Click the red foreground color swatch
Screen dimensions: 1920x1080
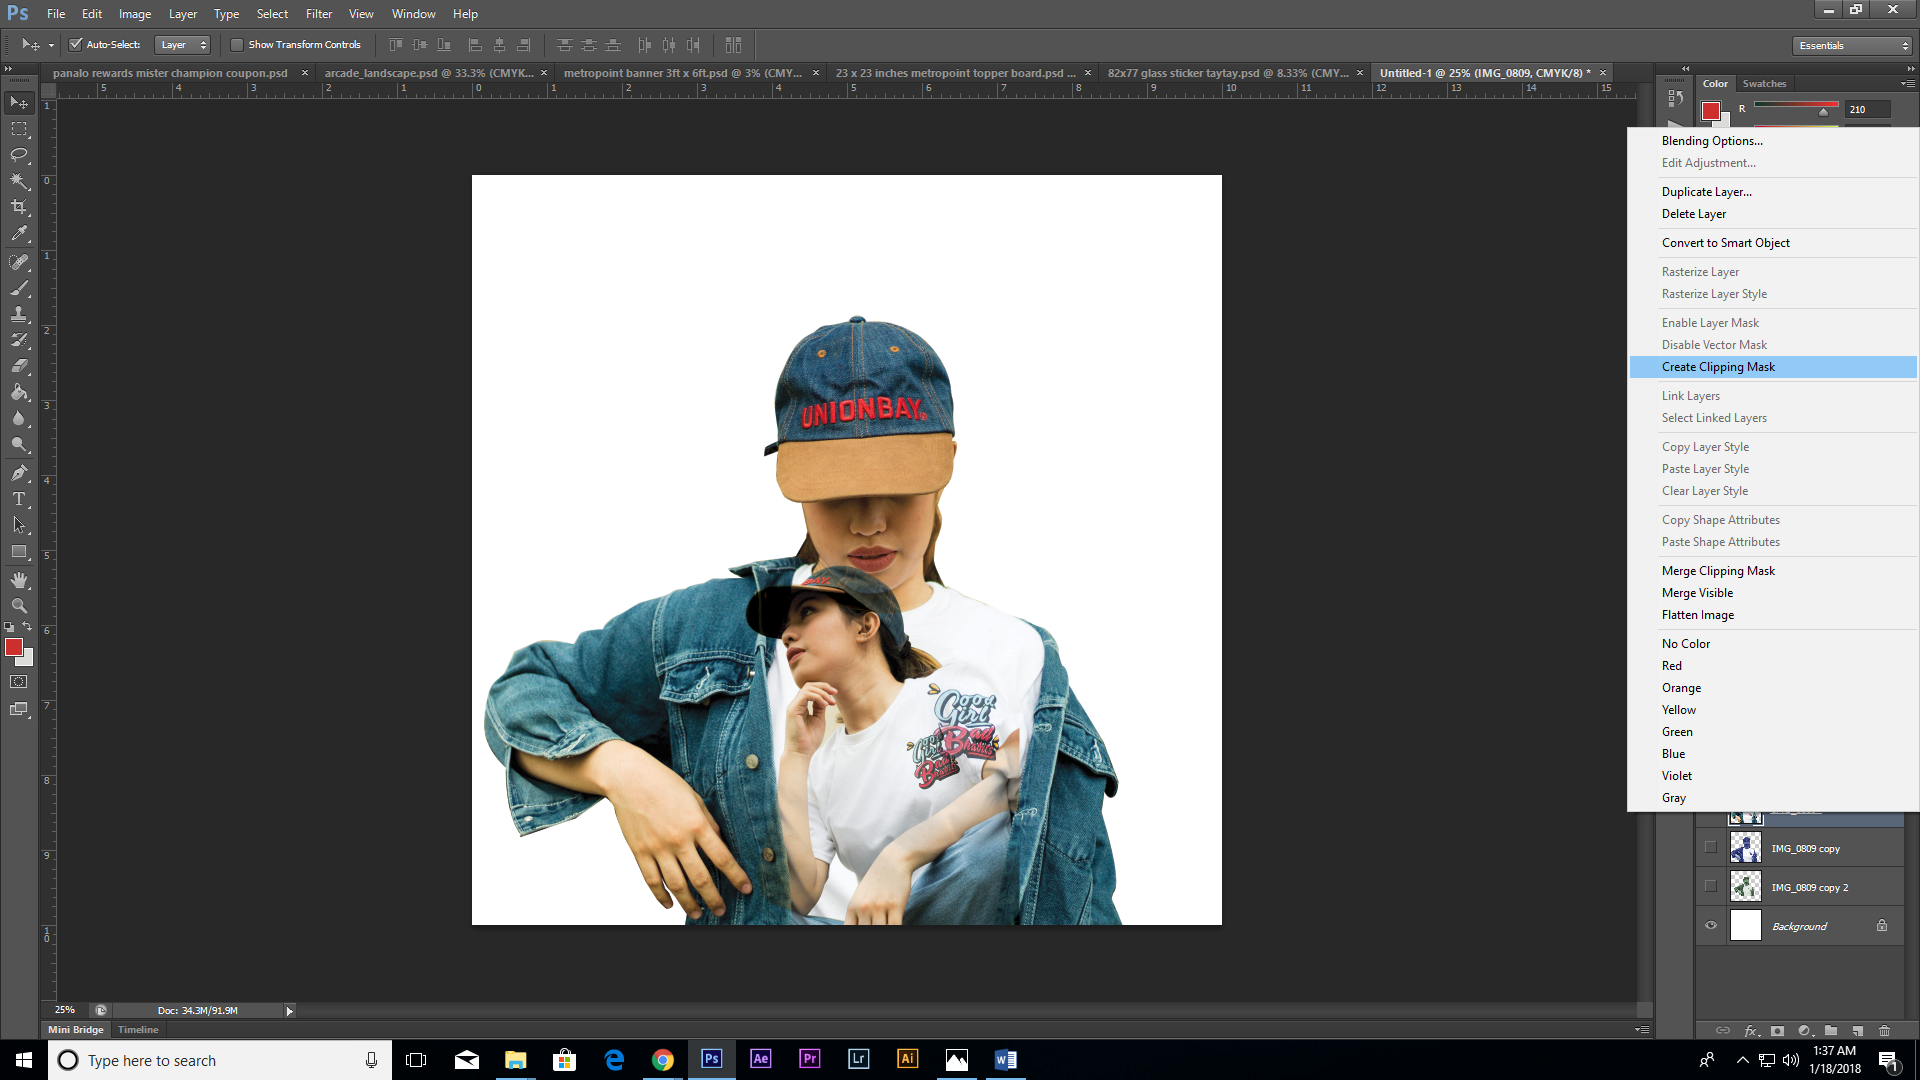pos(13,648)
